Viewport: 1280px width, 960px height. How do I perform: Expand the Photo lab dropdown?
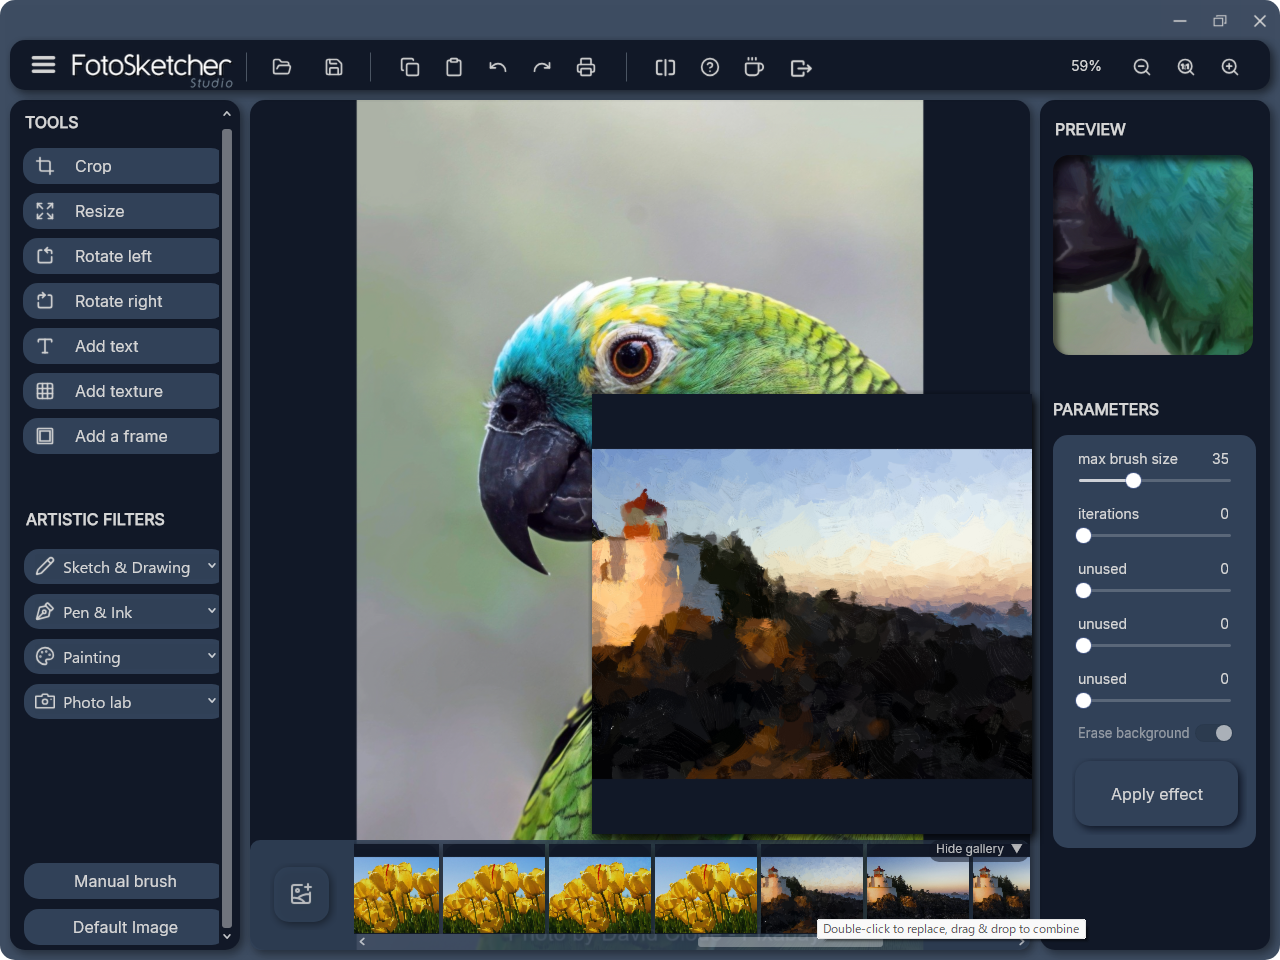tap(121, 702)
